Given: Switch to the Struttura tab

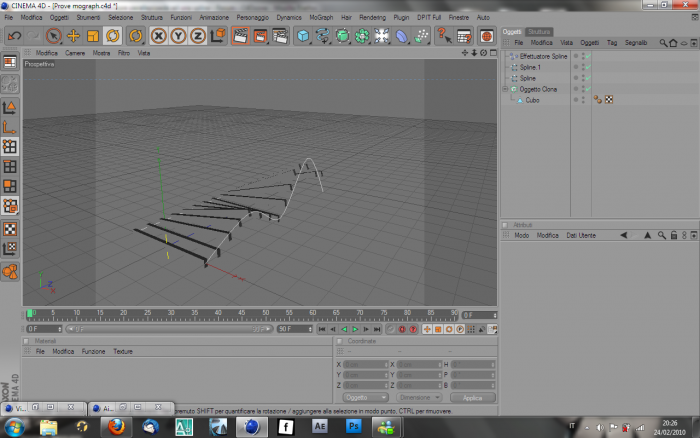Looking at the screenshot, I should (539, 32).
